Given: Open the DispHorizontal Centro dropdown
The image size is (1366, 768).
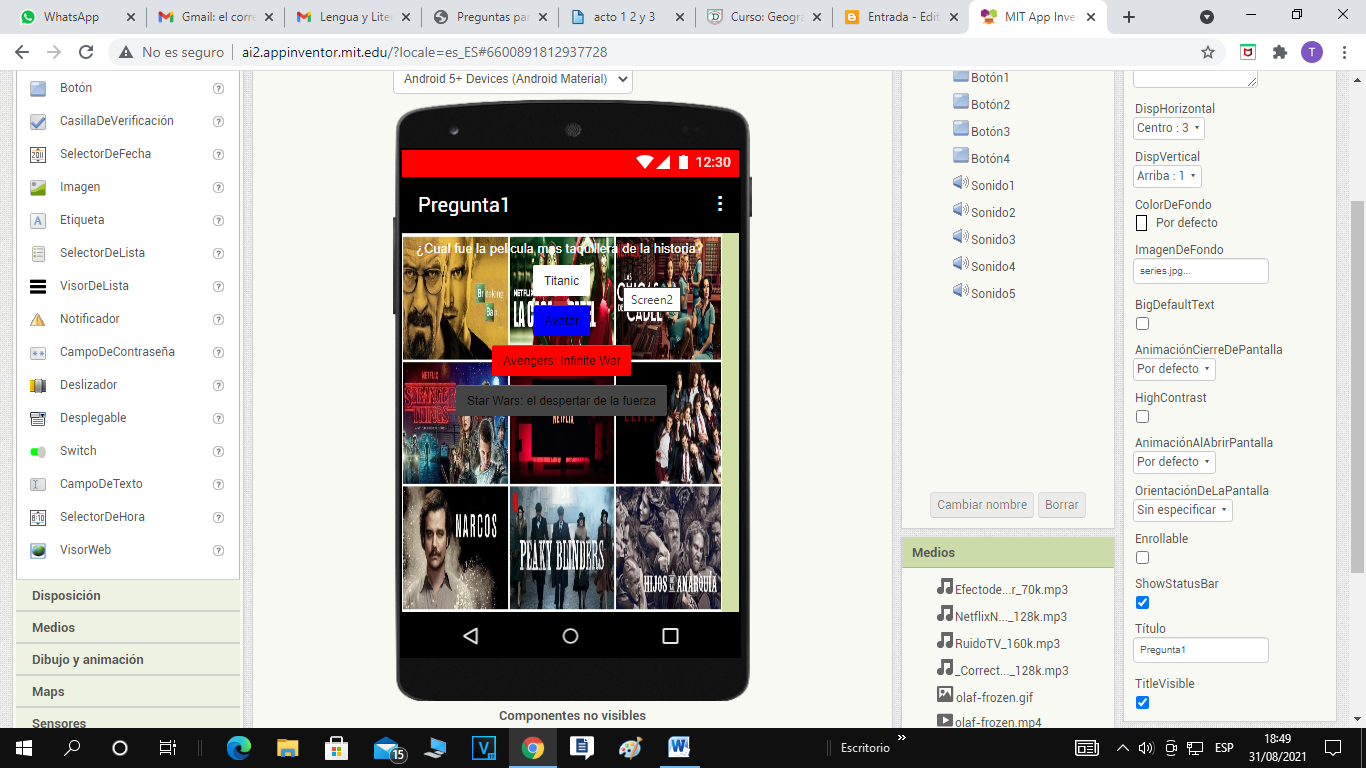Looking at the screenshot, I should (x=1169, y=128).
